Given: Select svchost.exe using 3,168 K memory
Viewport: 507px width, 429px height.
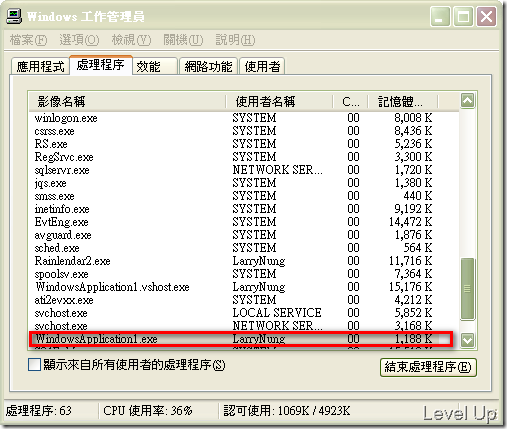Looking at the screenshot, I should click(x=244, y=326).
